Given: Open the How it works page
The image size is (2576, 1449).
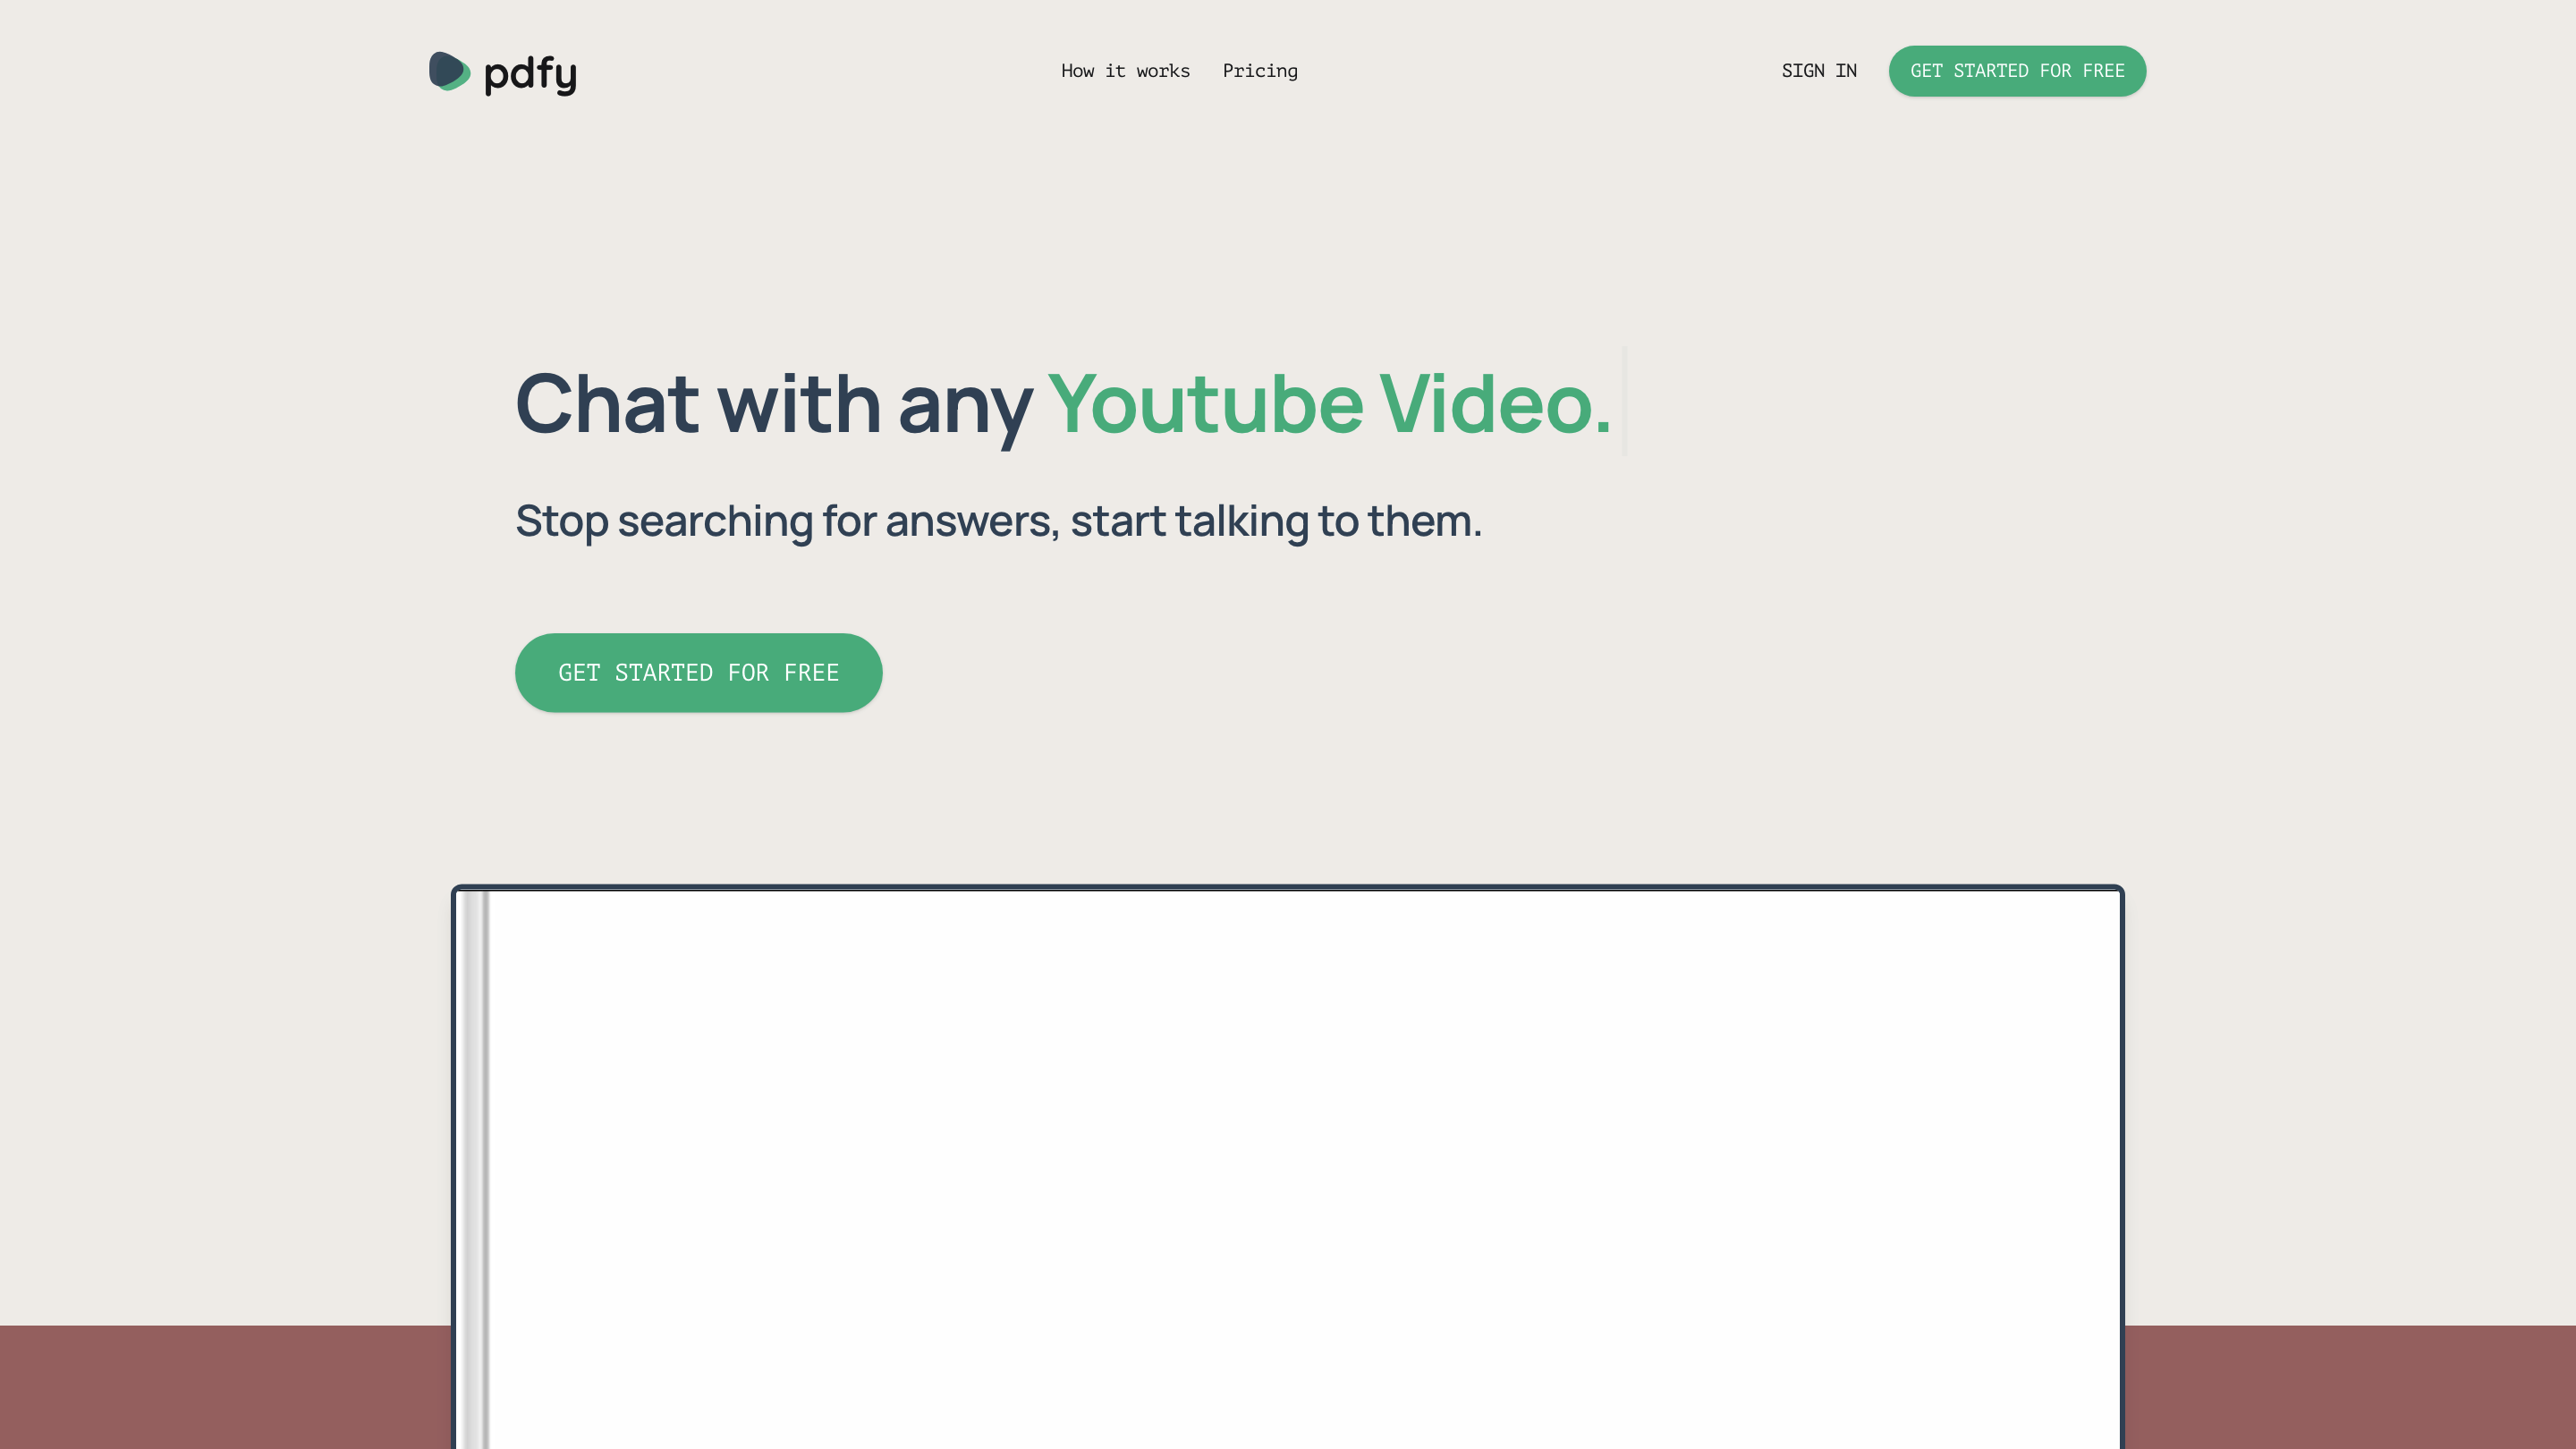Looking at the screenshot, I should [x=1124, y=70].
